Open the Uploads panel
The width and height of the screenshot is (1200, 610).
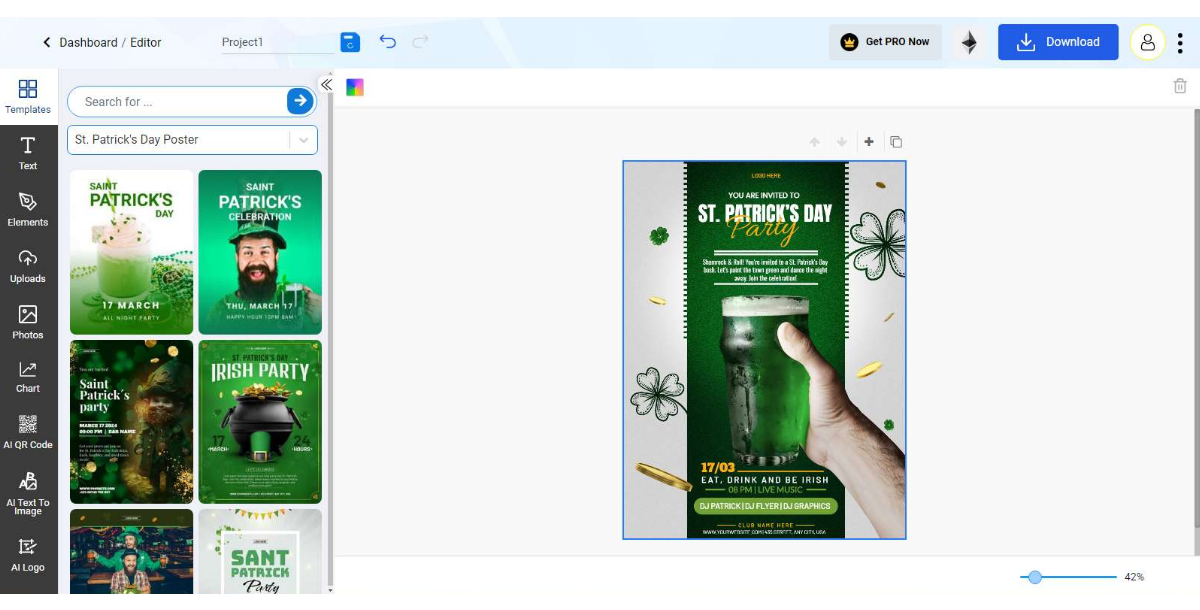[x=28, y=266]
